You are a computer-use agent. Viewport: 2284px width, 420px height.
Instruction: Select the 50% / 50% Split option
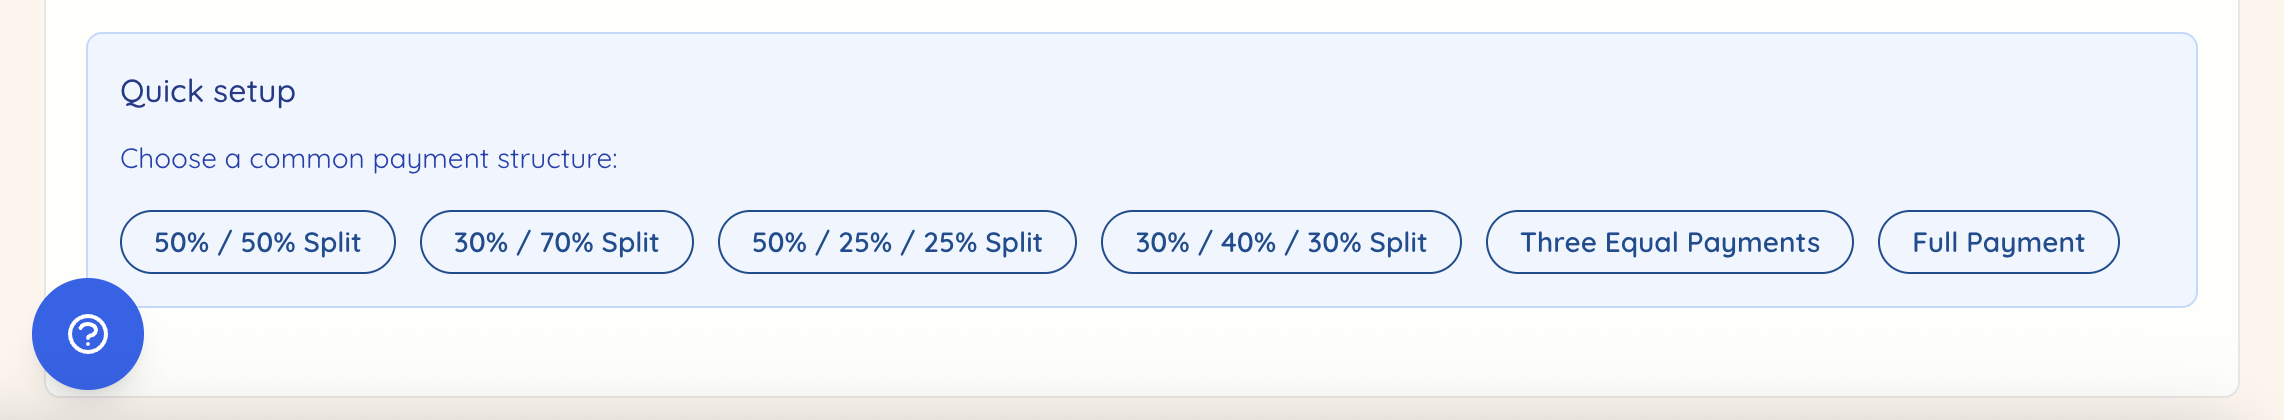click(257, 242)
